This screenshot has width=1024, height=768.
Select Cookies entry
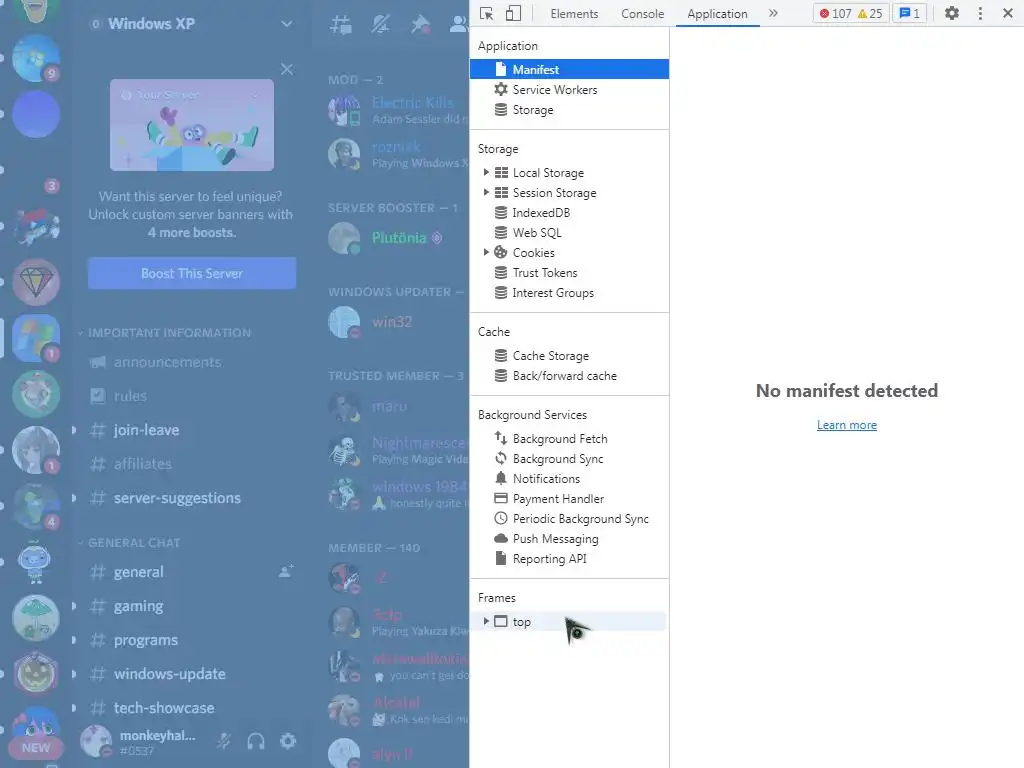pyautogui.click(x=533, y=253)
